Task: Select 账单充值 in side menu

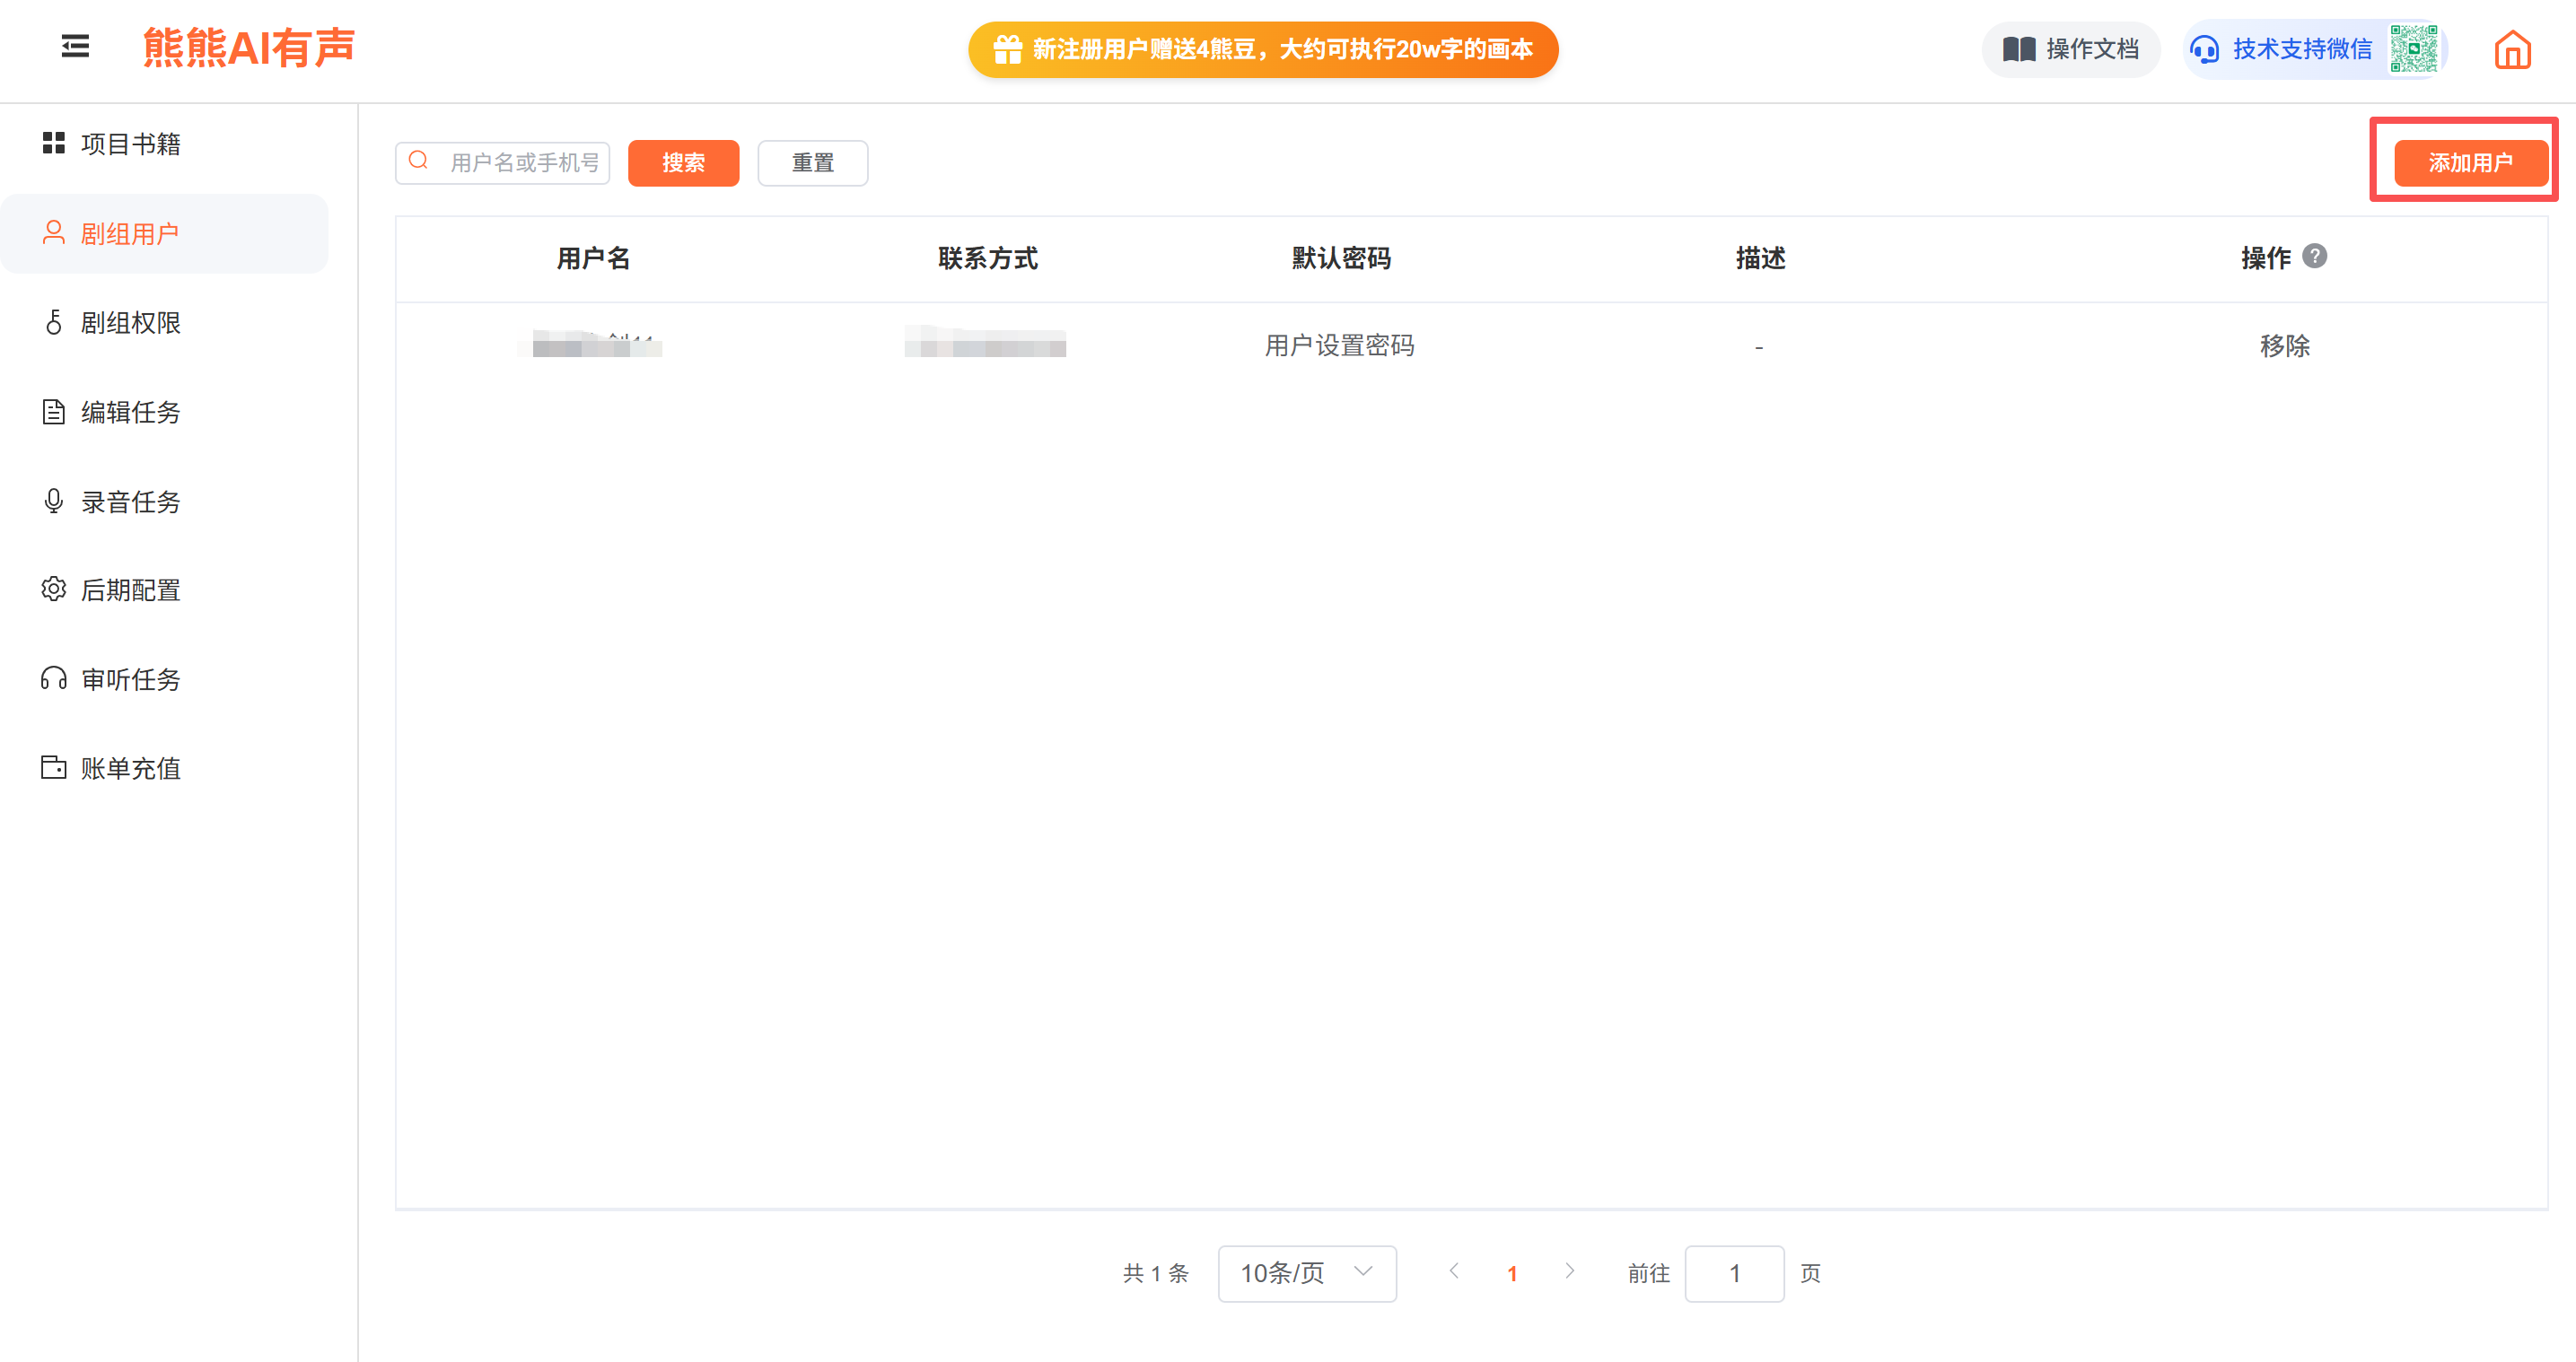Action: 130,769
